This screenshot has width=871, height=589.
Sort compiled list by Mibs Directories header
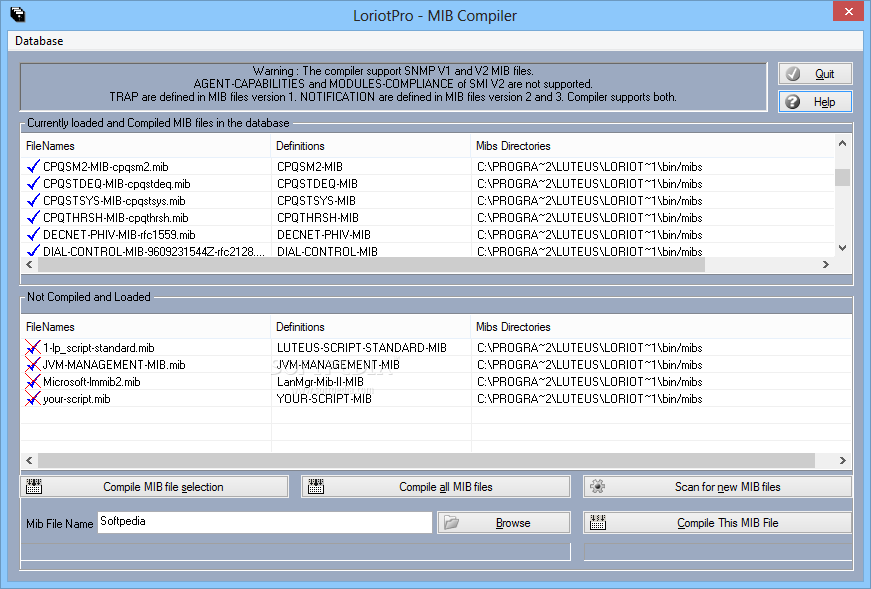point(652,146)
